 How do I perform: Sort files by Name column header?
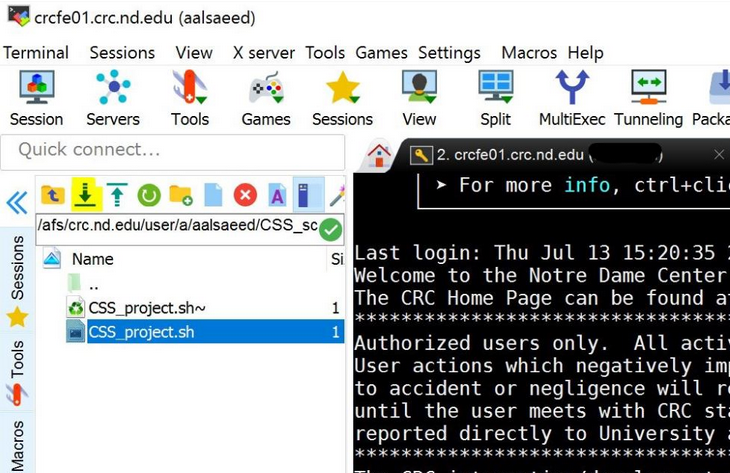click(x=93, y=259)
